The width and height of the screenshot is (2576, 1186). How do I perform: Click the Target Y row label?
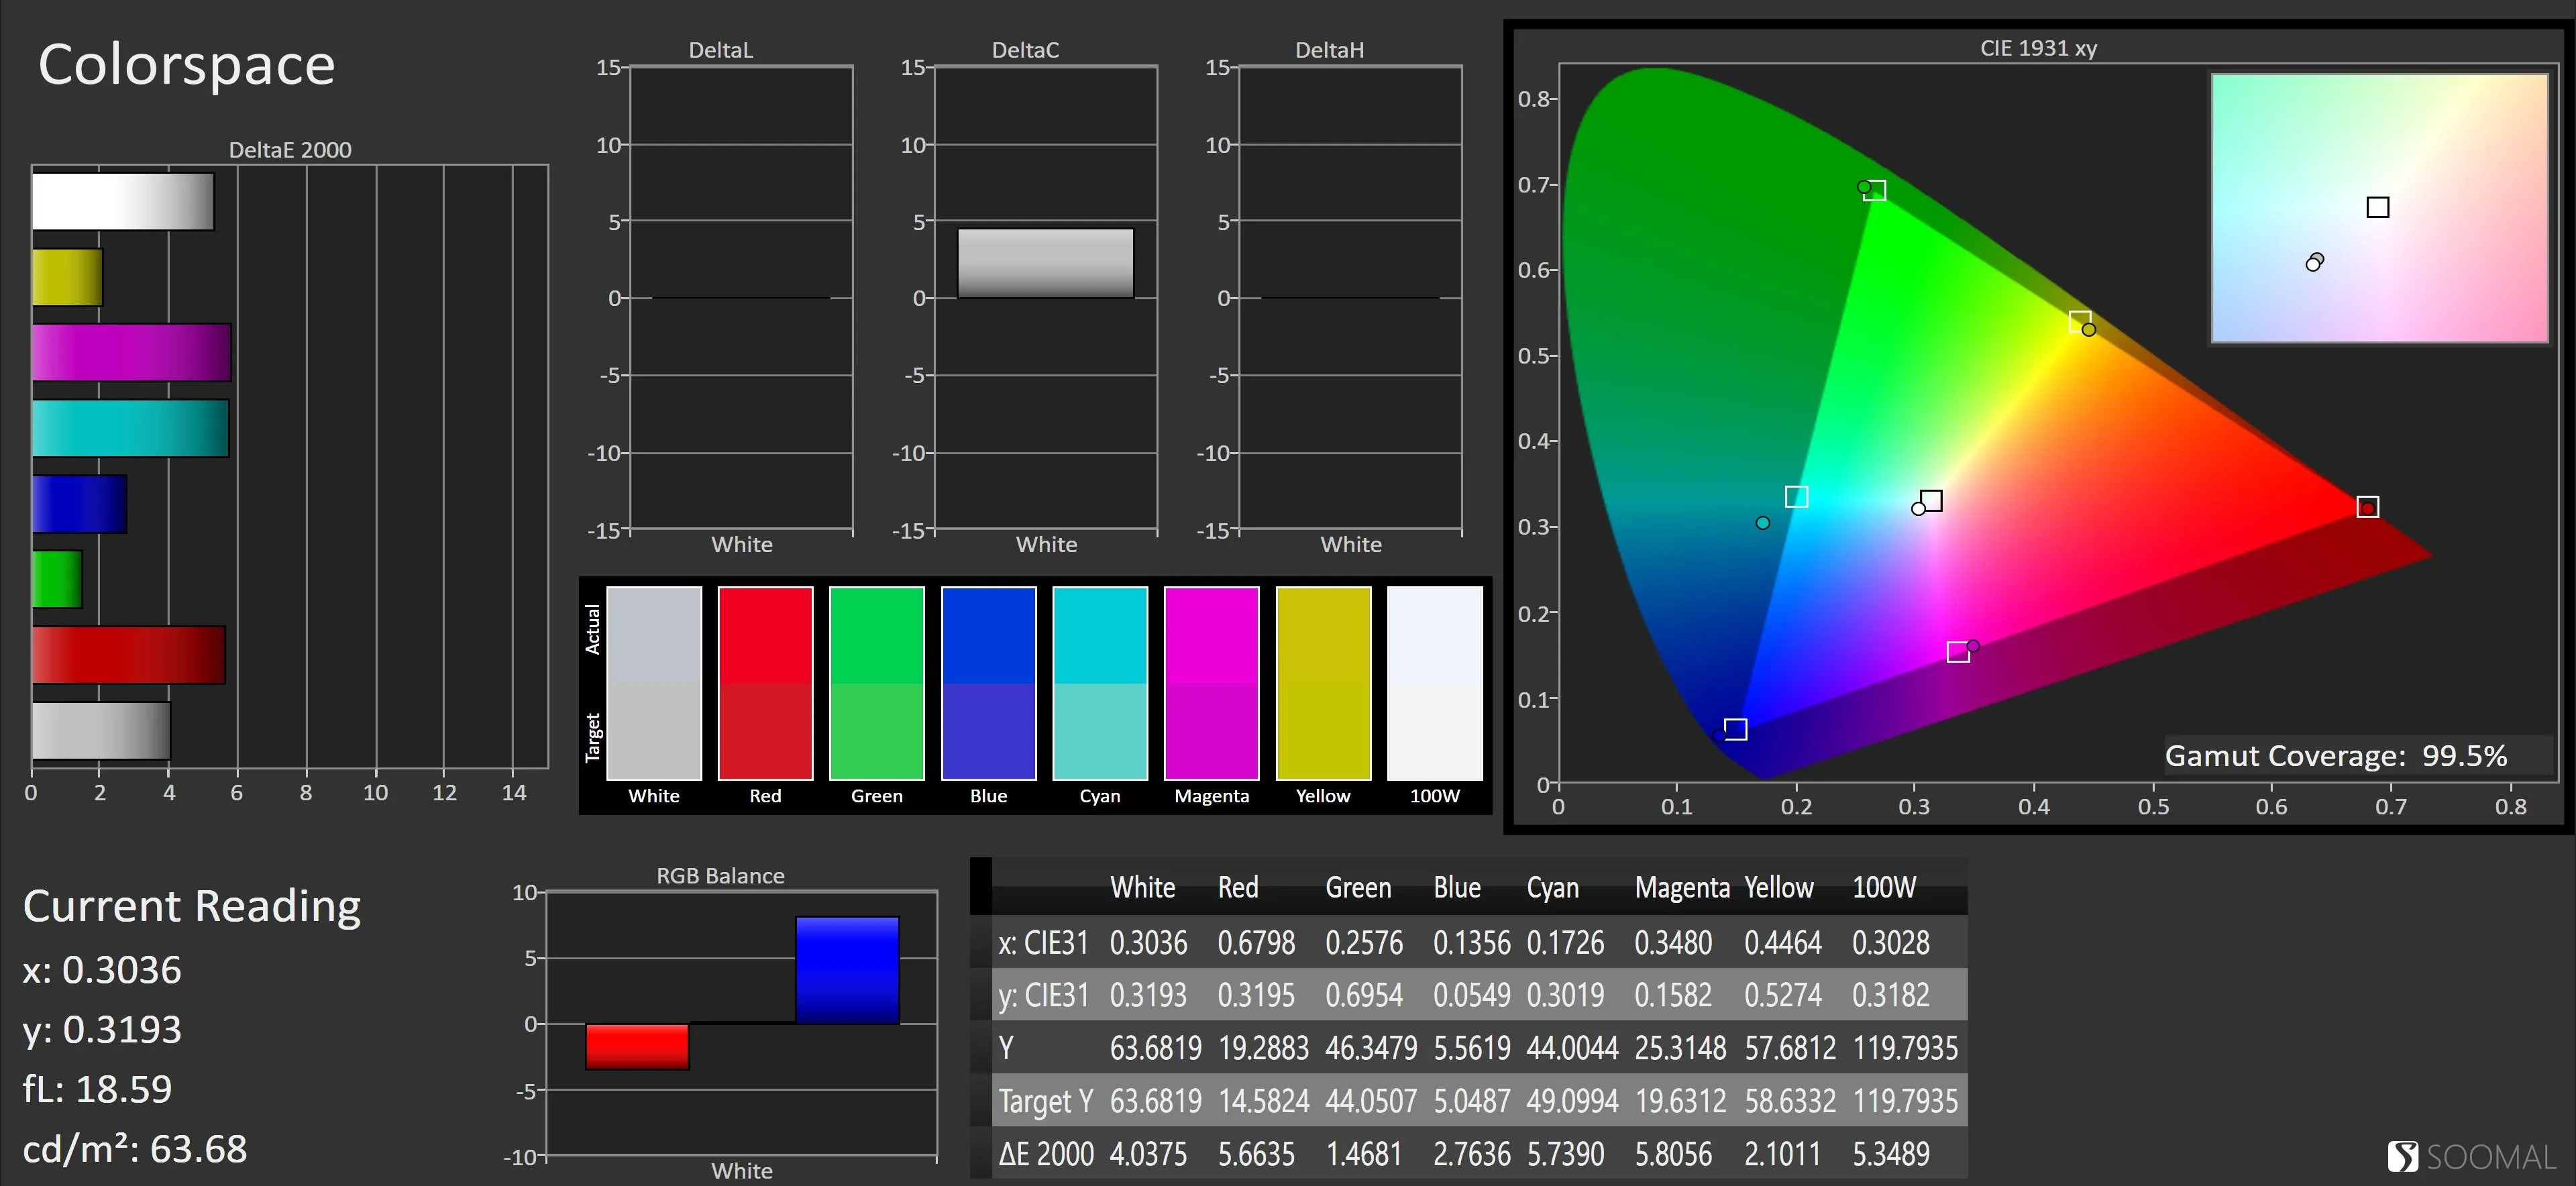coord(1046,1101)
